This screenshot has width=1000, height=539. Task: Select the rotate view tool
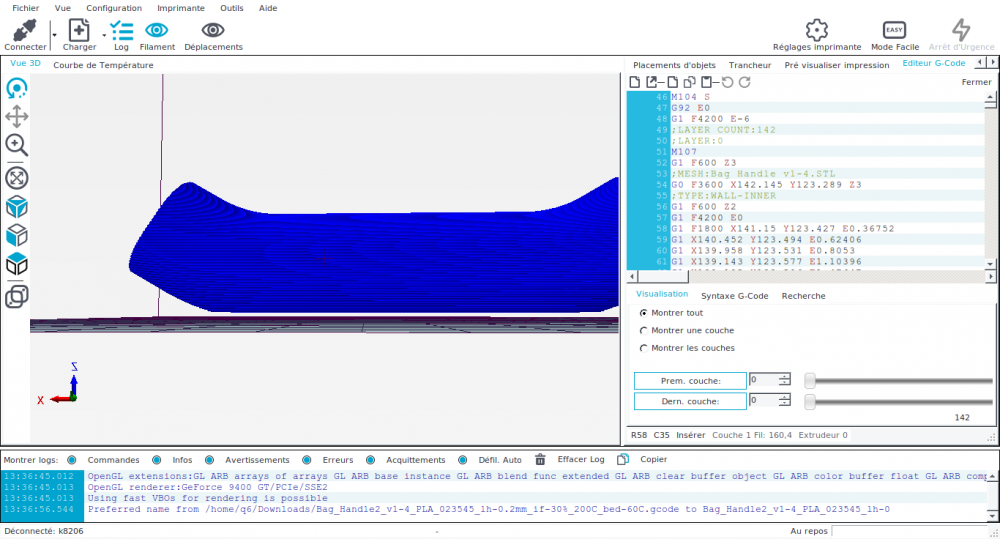[x=17, y=88]
